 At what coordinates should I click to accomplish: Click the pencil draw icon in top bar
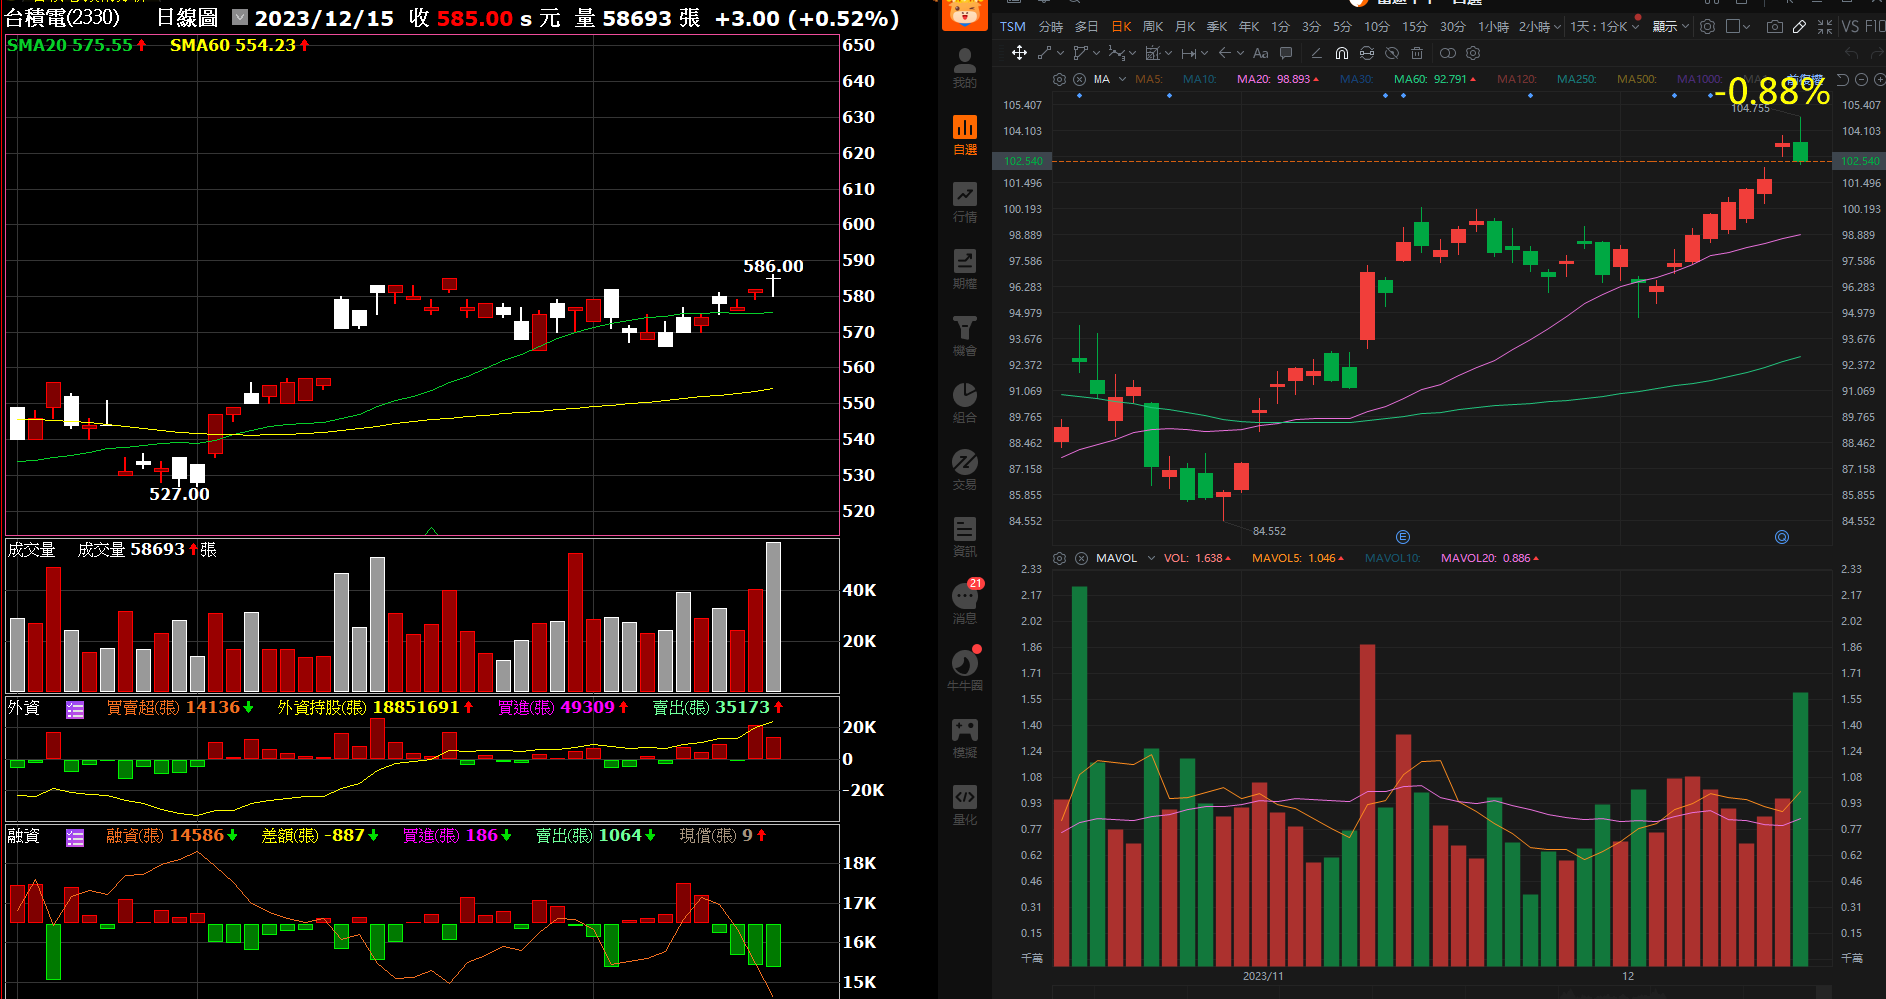coord(1800,27)
